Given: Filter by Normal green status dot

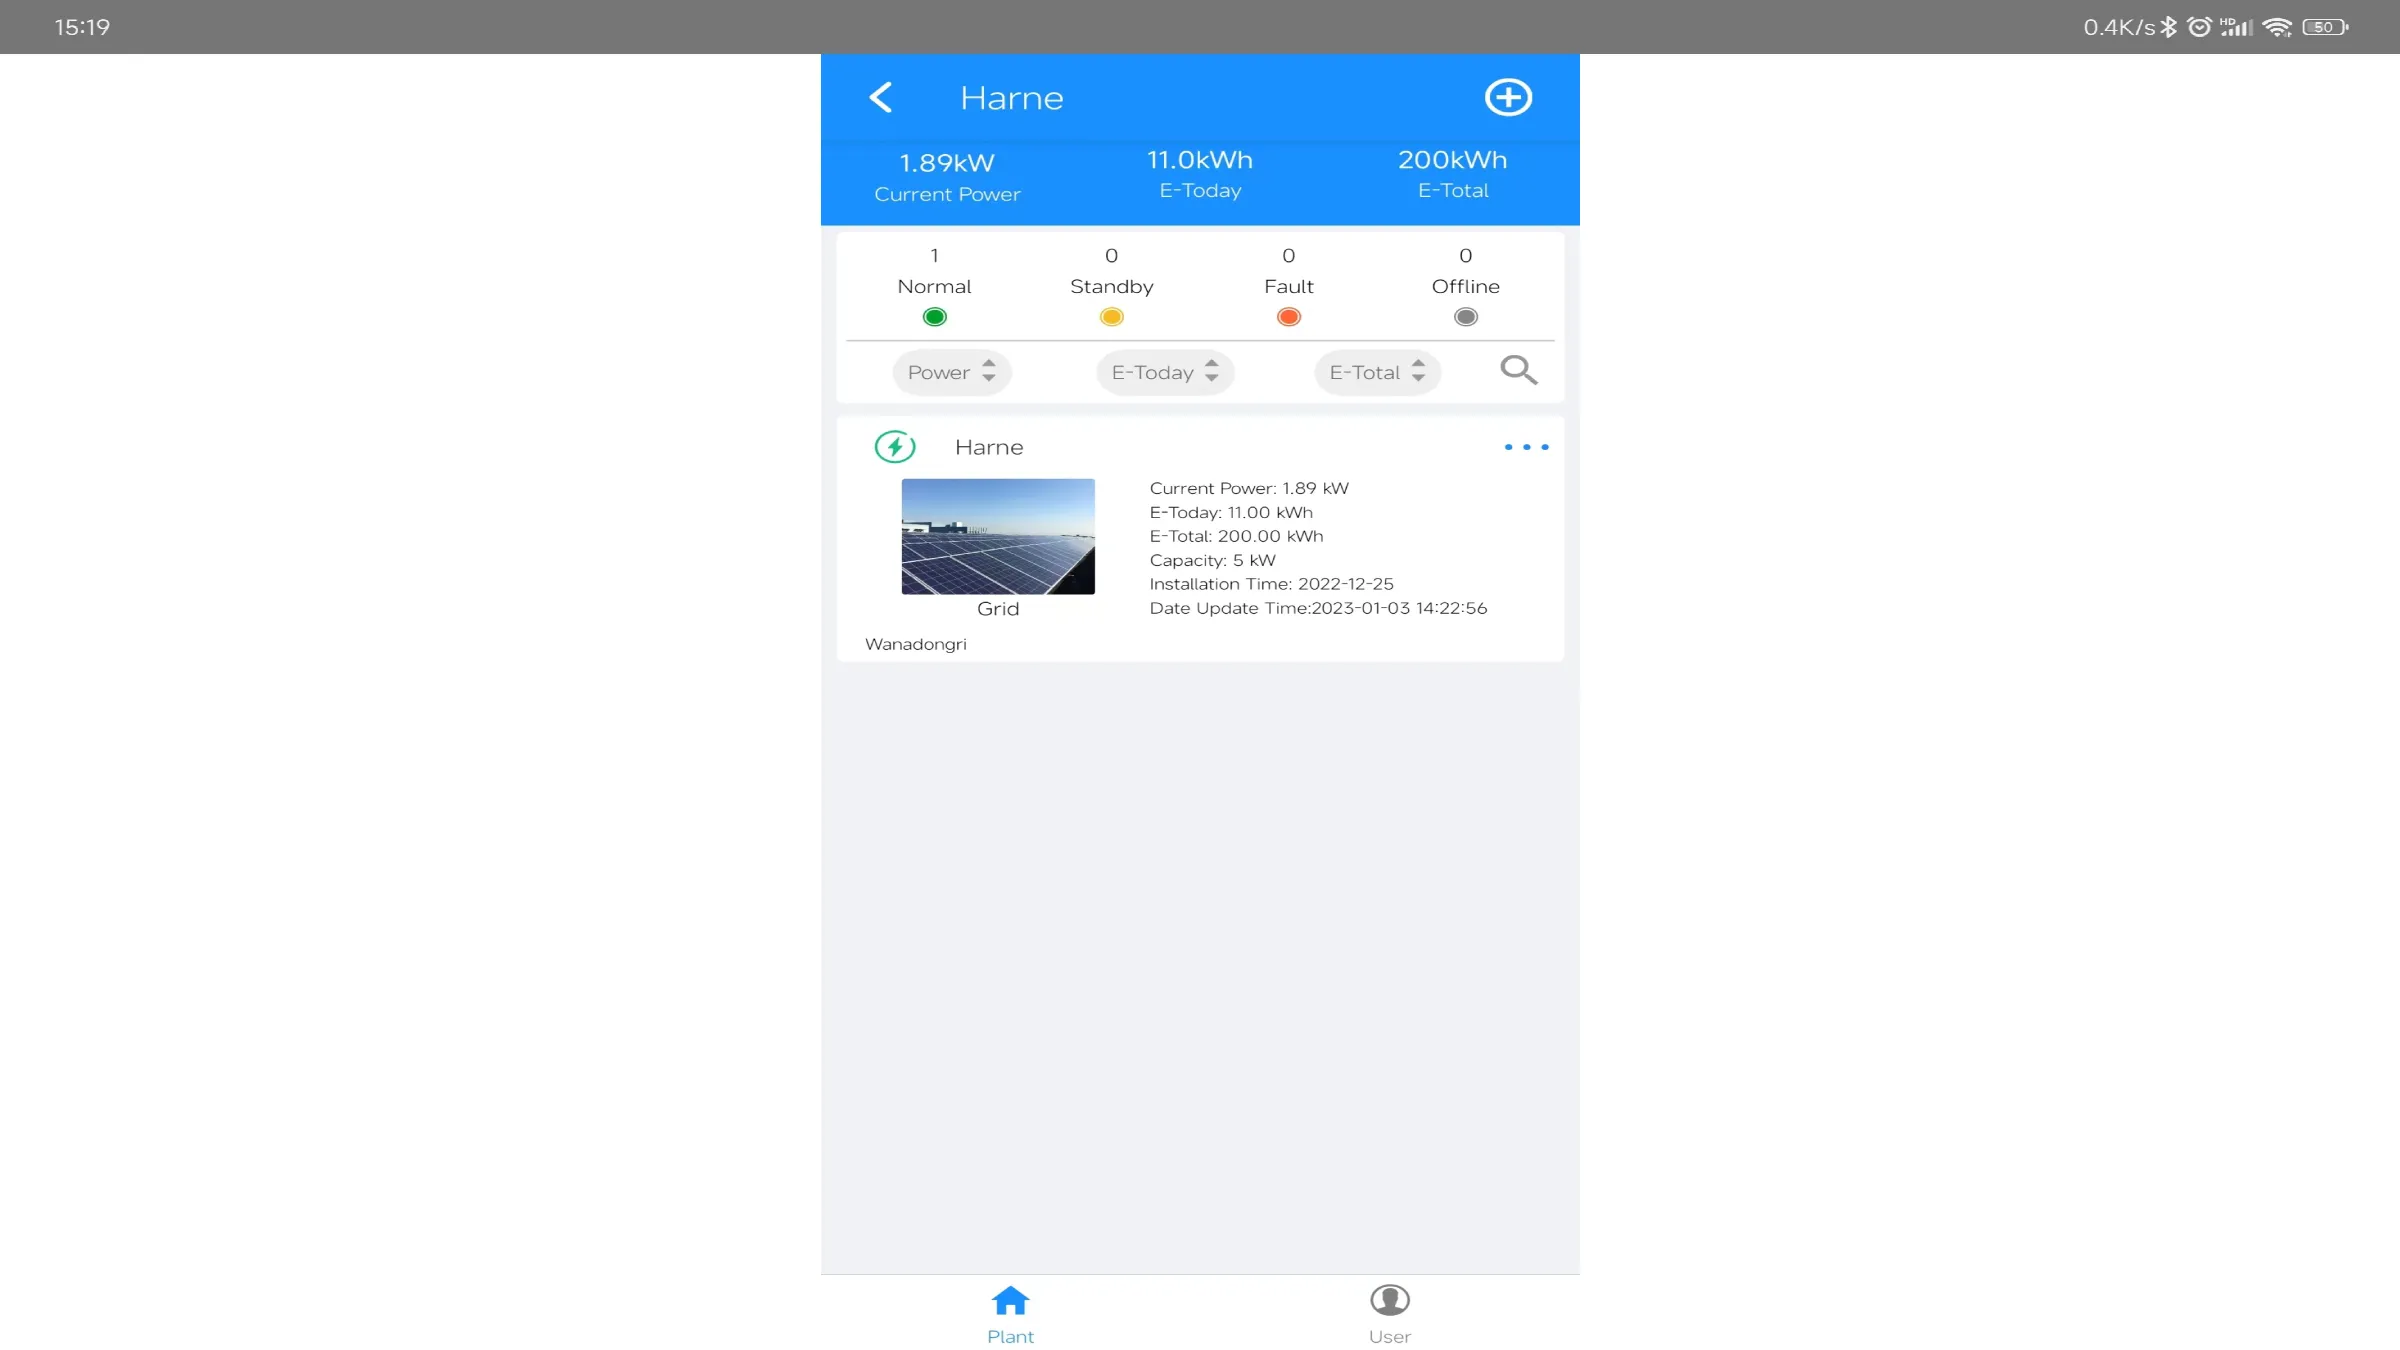Looking at the screenshot, I should pos(934,317).
